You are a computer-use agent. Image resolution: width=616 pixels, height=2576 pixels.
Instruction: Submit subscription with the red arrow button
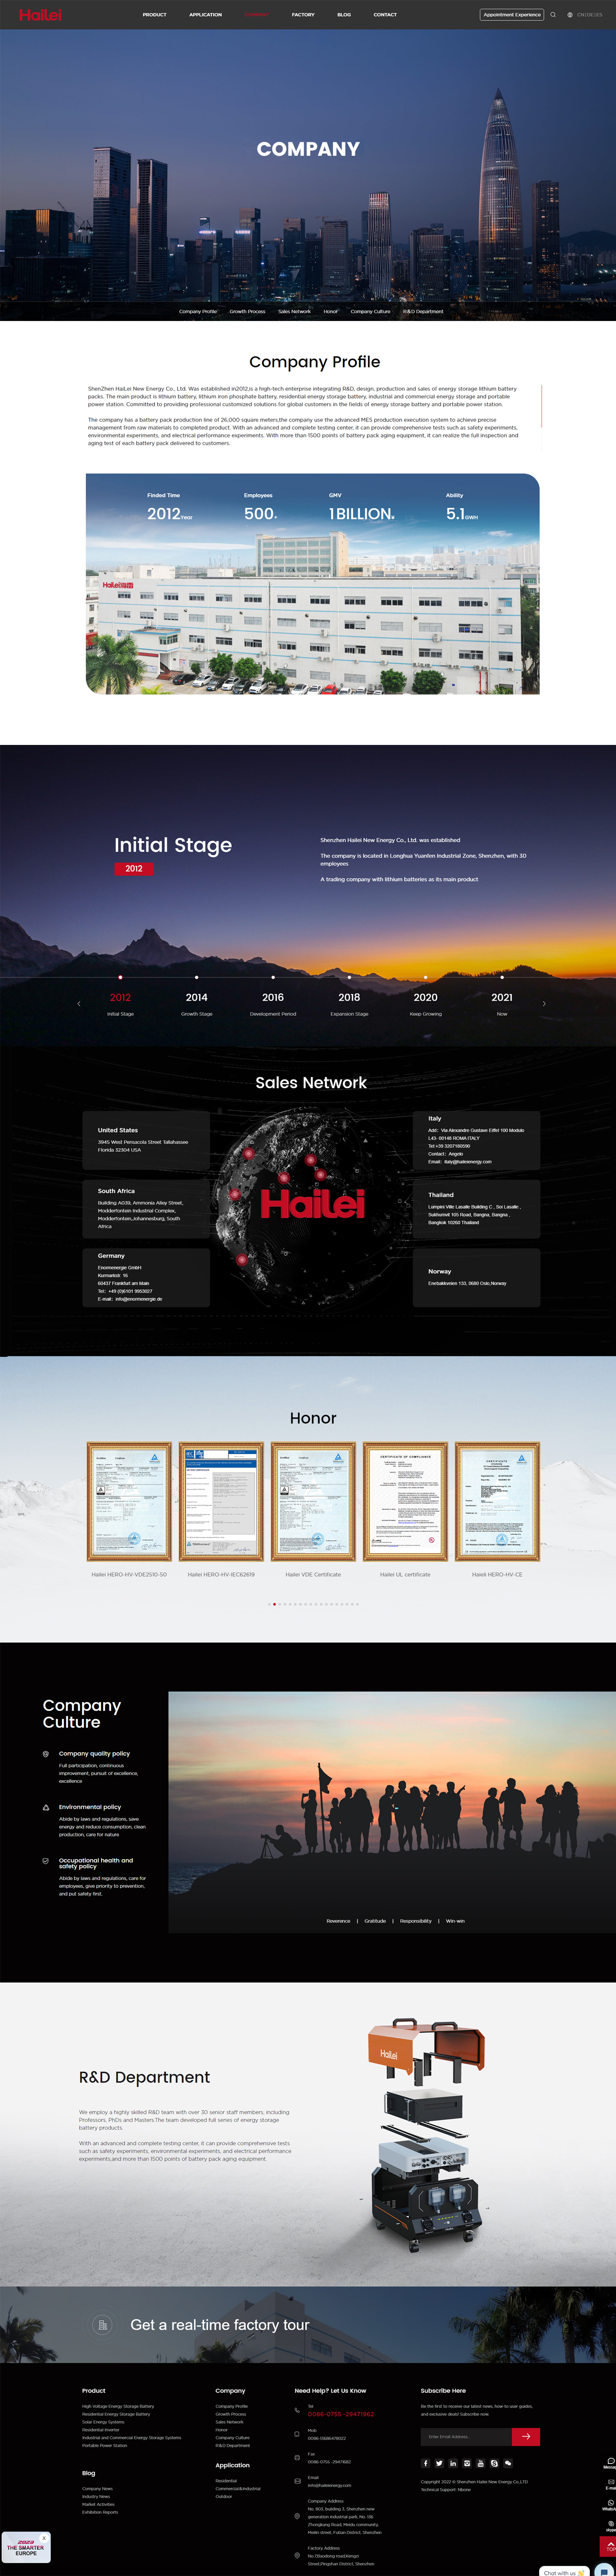point(526,2436)
